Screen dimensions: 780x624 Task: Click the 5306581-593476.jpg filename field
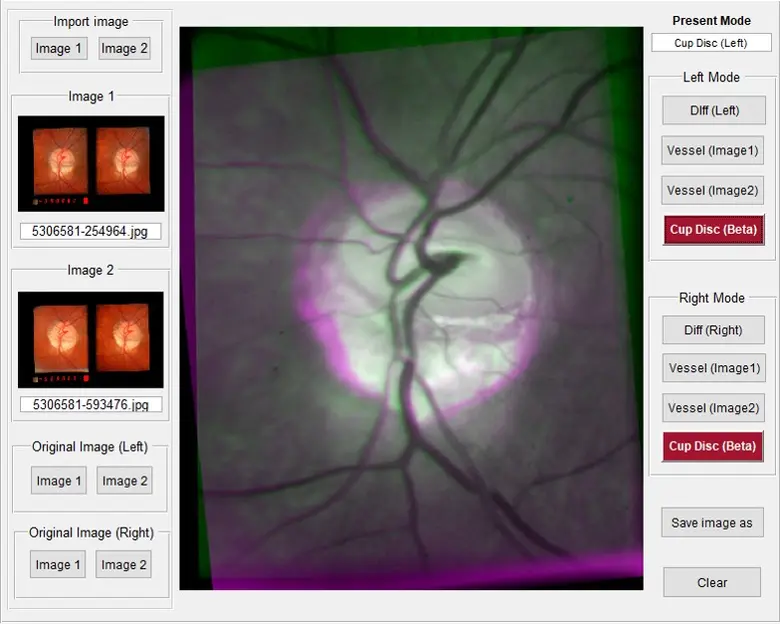pos(91,405)
